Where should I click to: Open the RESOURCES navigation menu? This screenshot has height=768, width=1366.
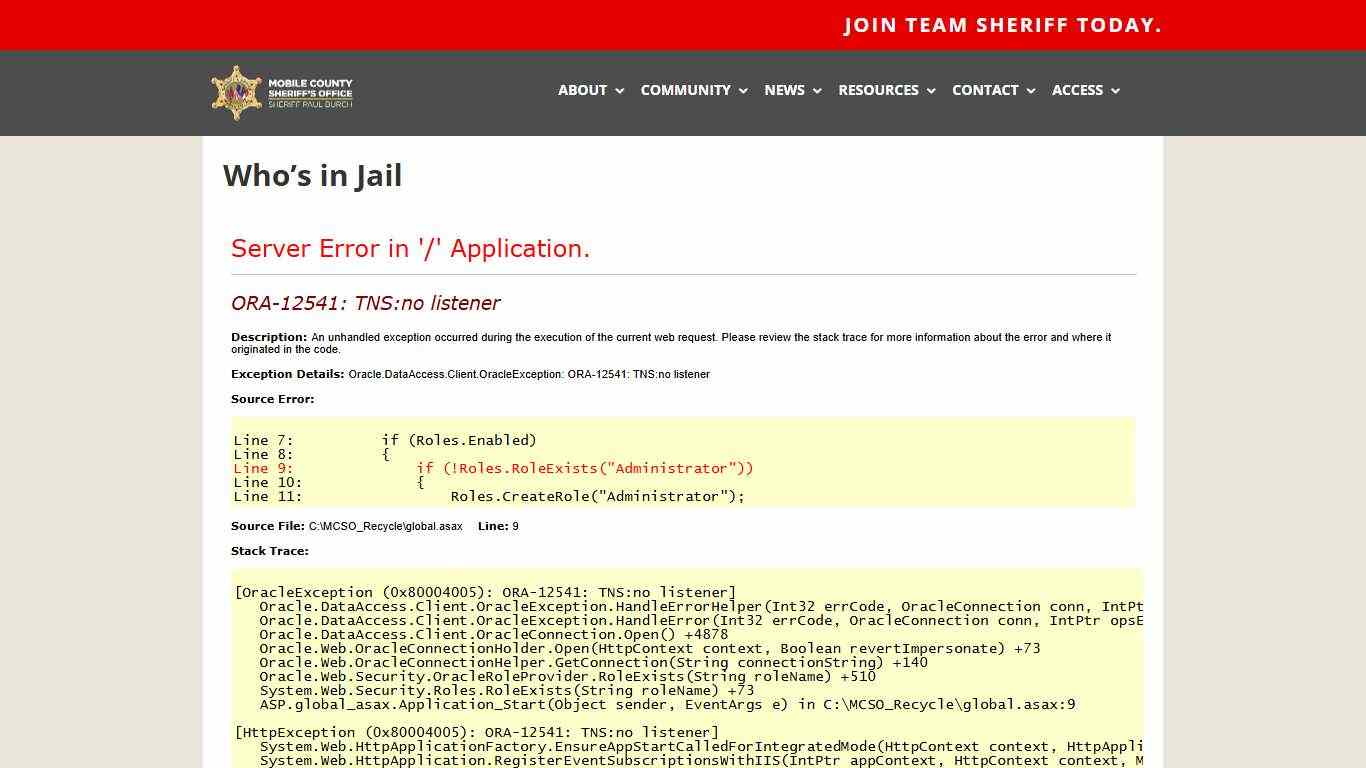click(x=878, y=90)
